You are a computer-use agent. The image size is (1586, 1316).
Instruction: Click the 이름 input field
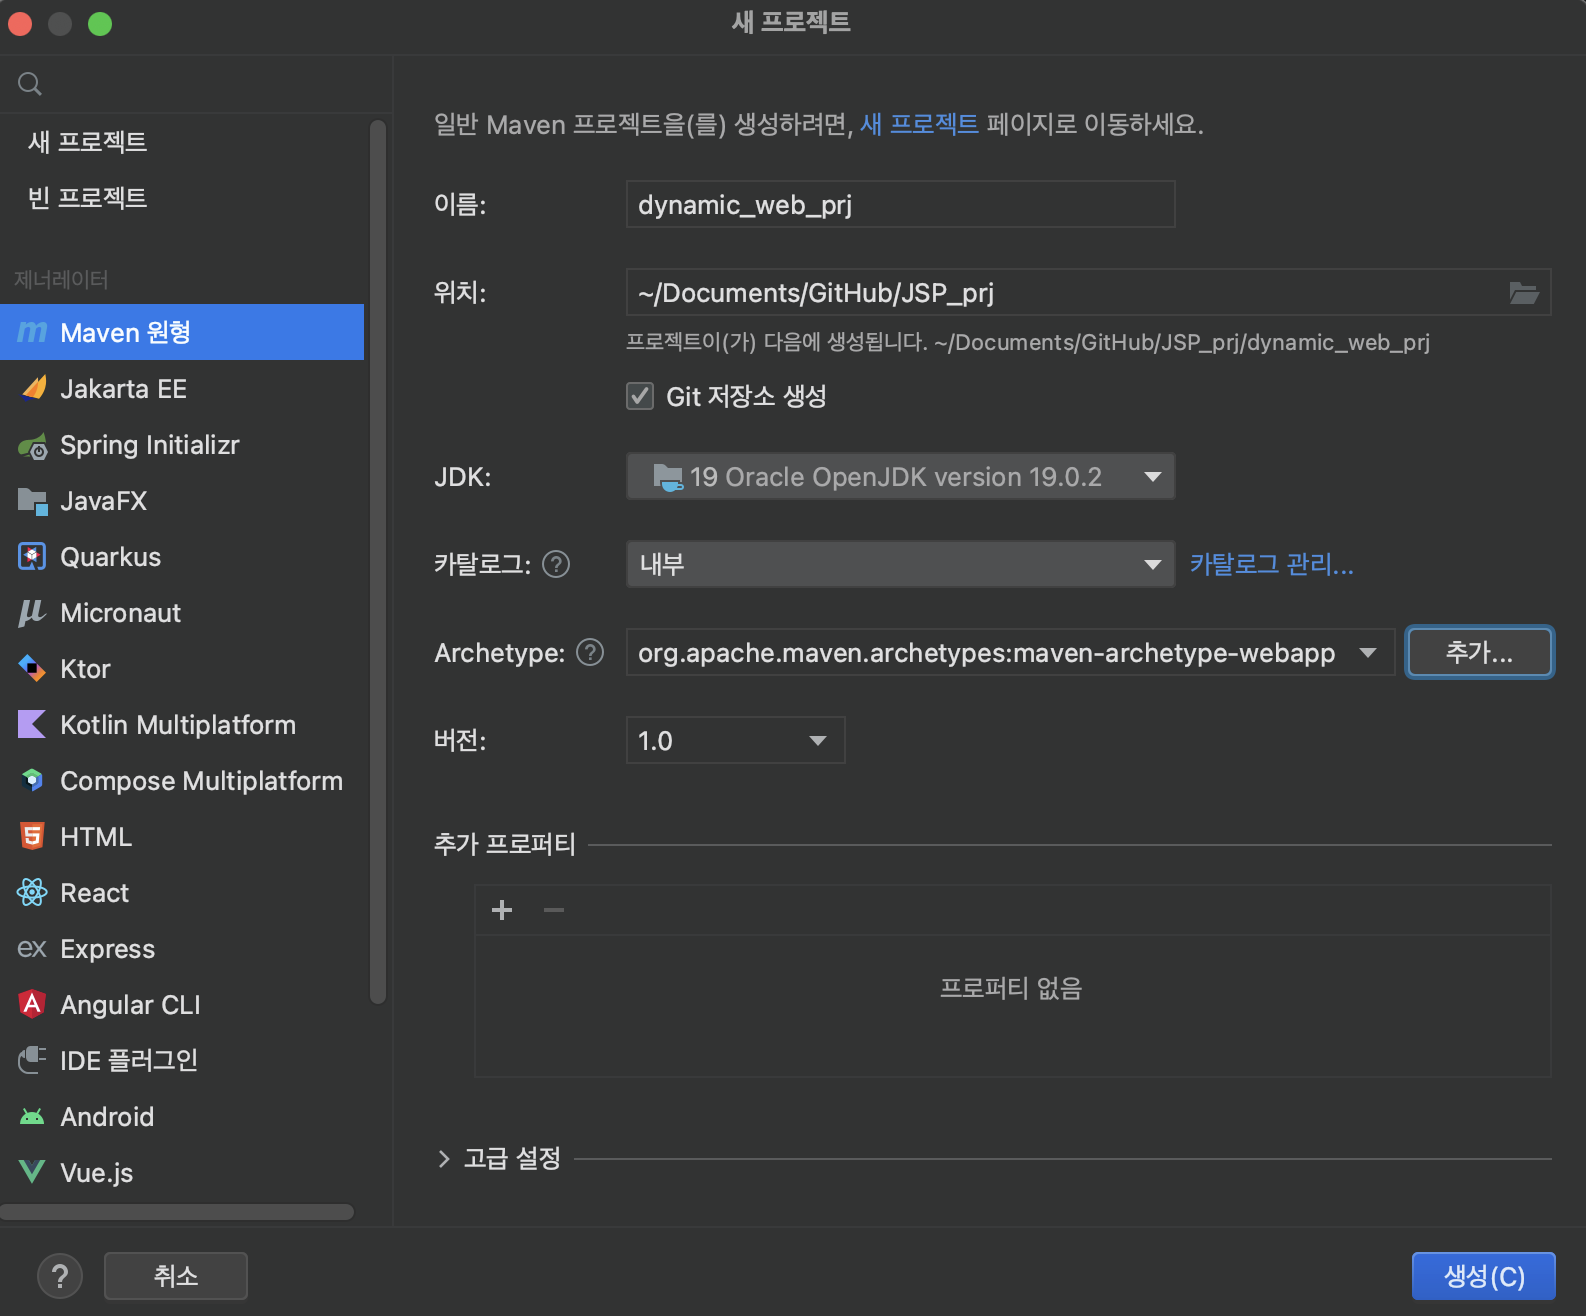[900, 204]
